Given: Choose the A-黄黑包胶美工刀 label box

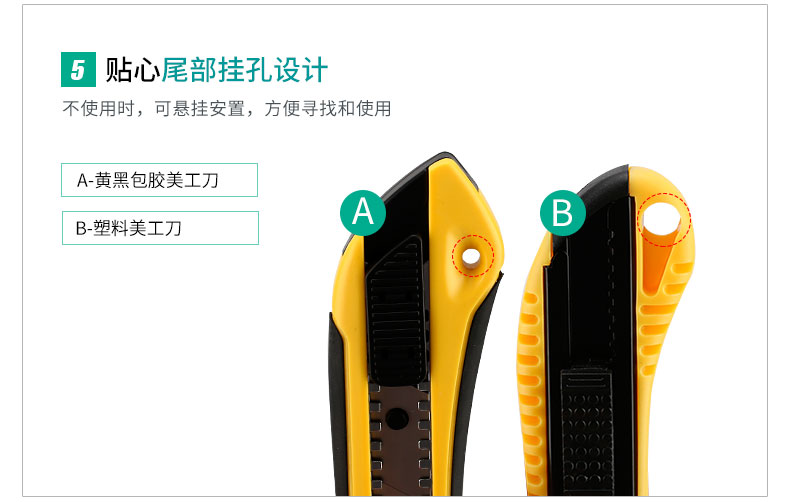Looking at the screenshot, I should (159, 180).
